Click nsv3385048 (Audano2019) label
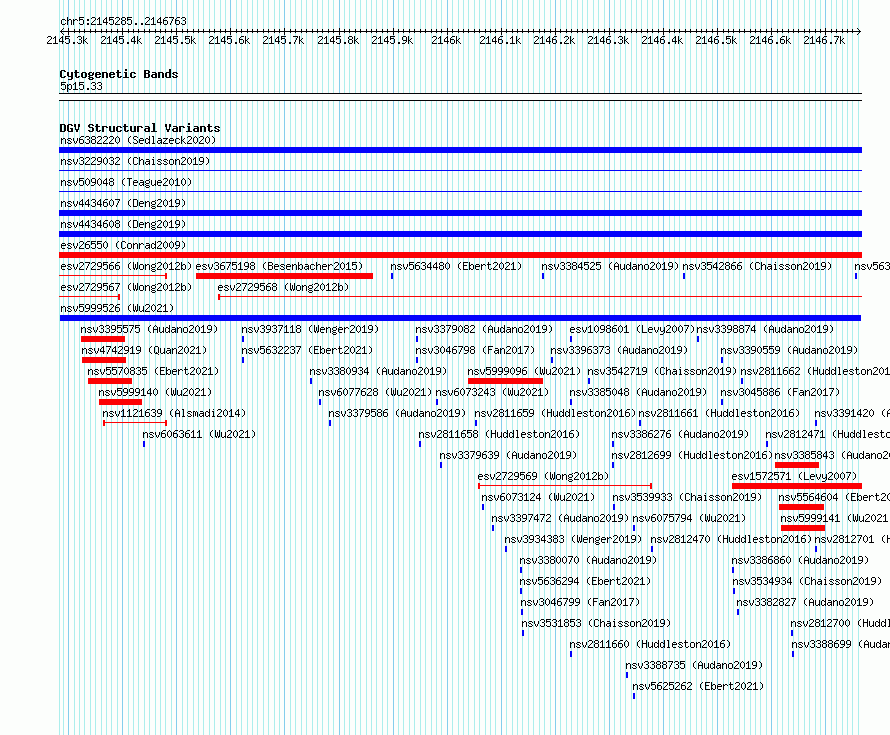This screenshot has height=735, width=890. (x=639, y=392)
